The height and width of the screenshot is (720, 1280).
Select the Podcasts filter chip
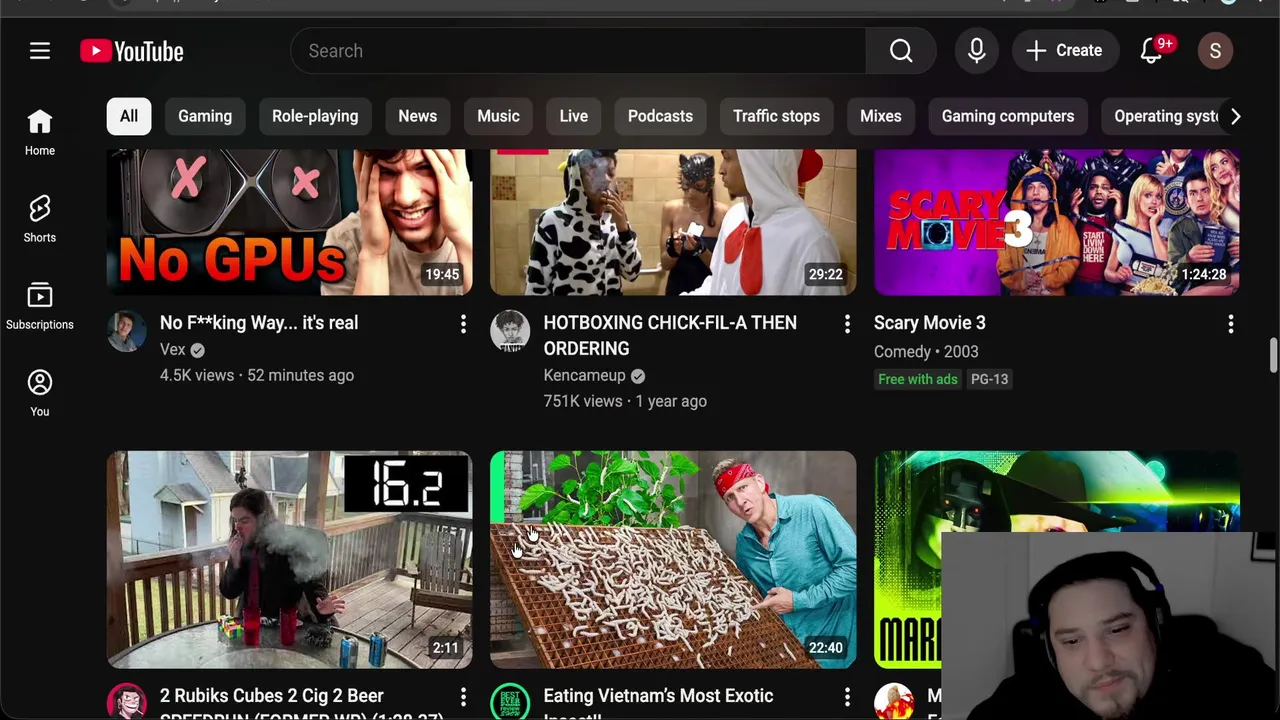660,116
